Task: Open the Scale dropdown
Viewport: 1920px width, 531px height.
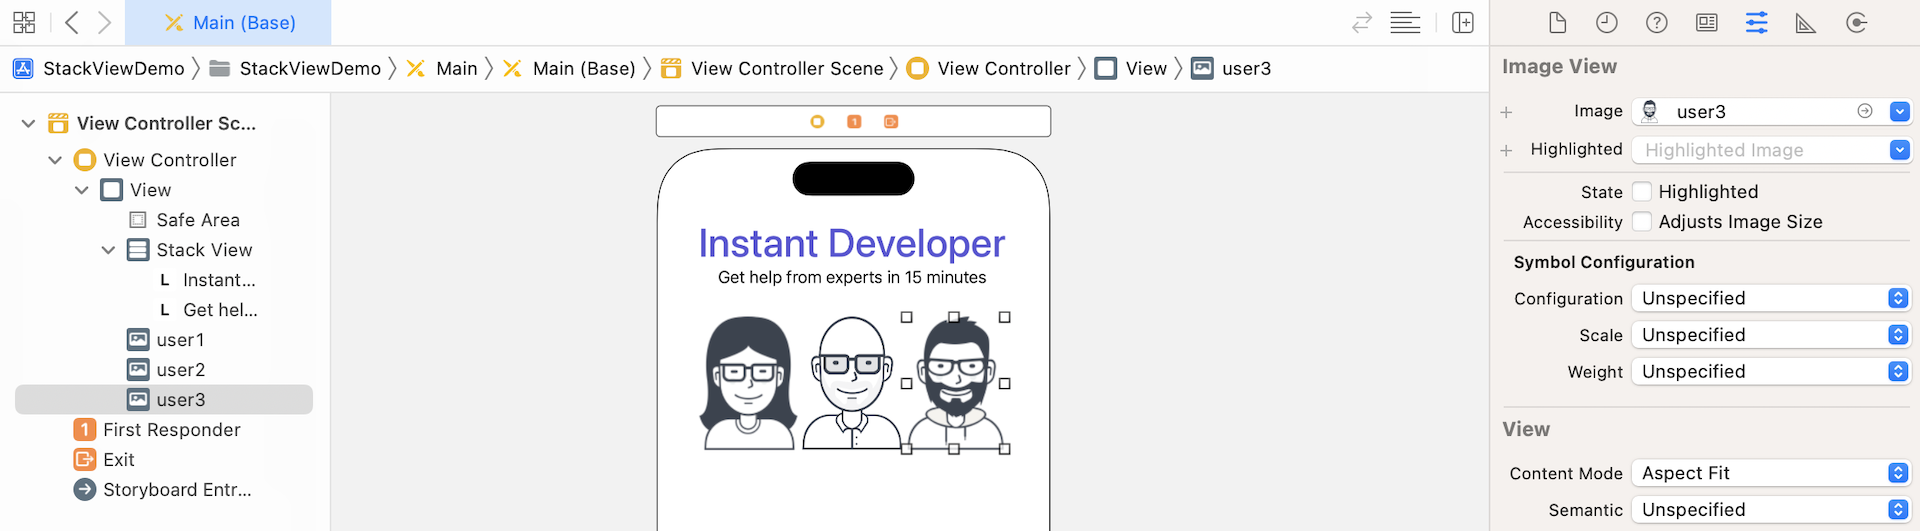Action: pyautogui.click(x=1770, y=335)
